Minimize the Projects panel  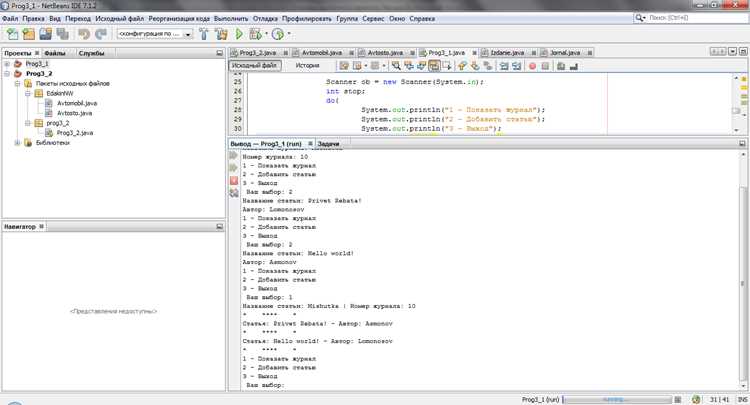[220, 53]
